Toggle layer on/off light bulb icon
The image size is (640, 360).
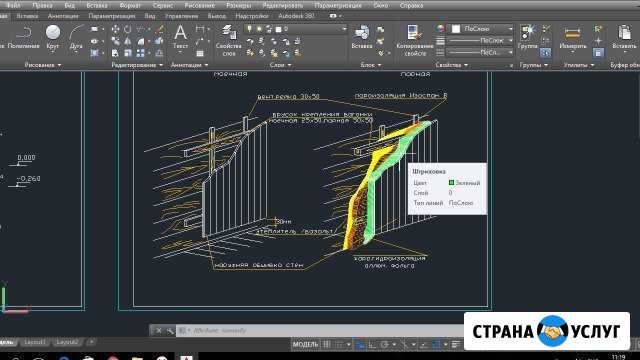[249, 29]
